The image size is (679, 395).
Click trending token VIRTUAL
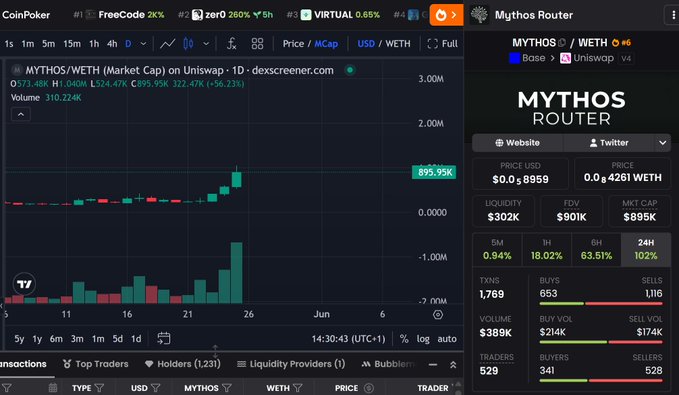coord(333,15)
